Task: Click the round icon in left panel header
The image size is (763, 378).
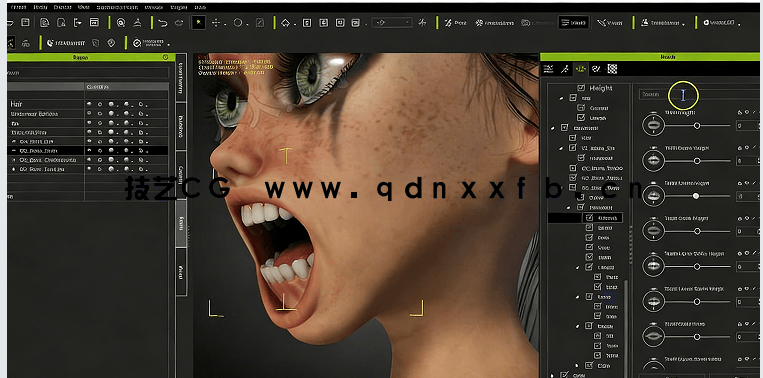Action: pos(165,57)
